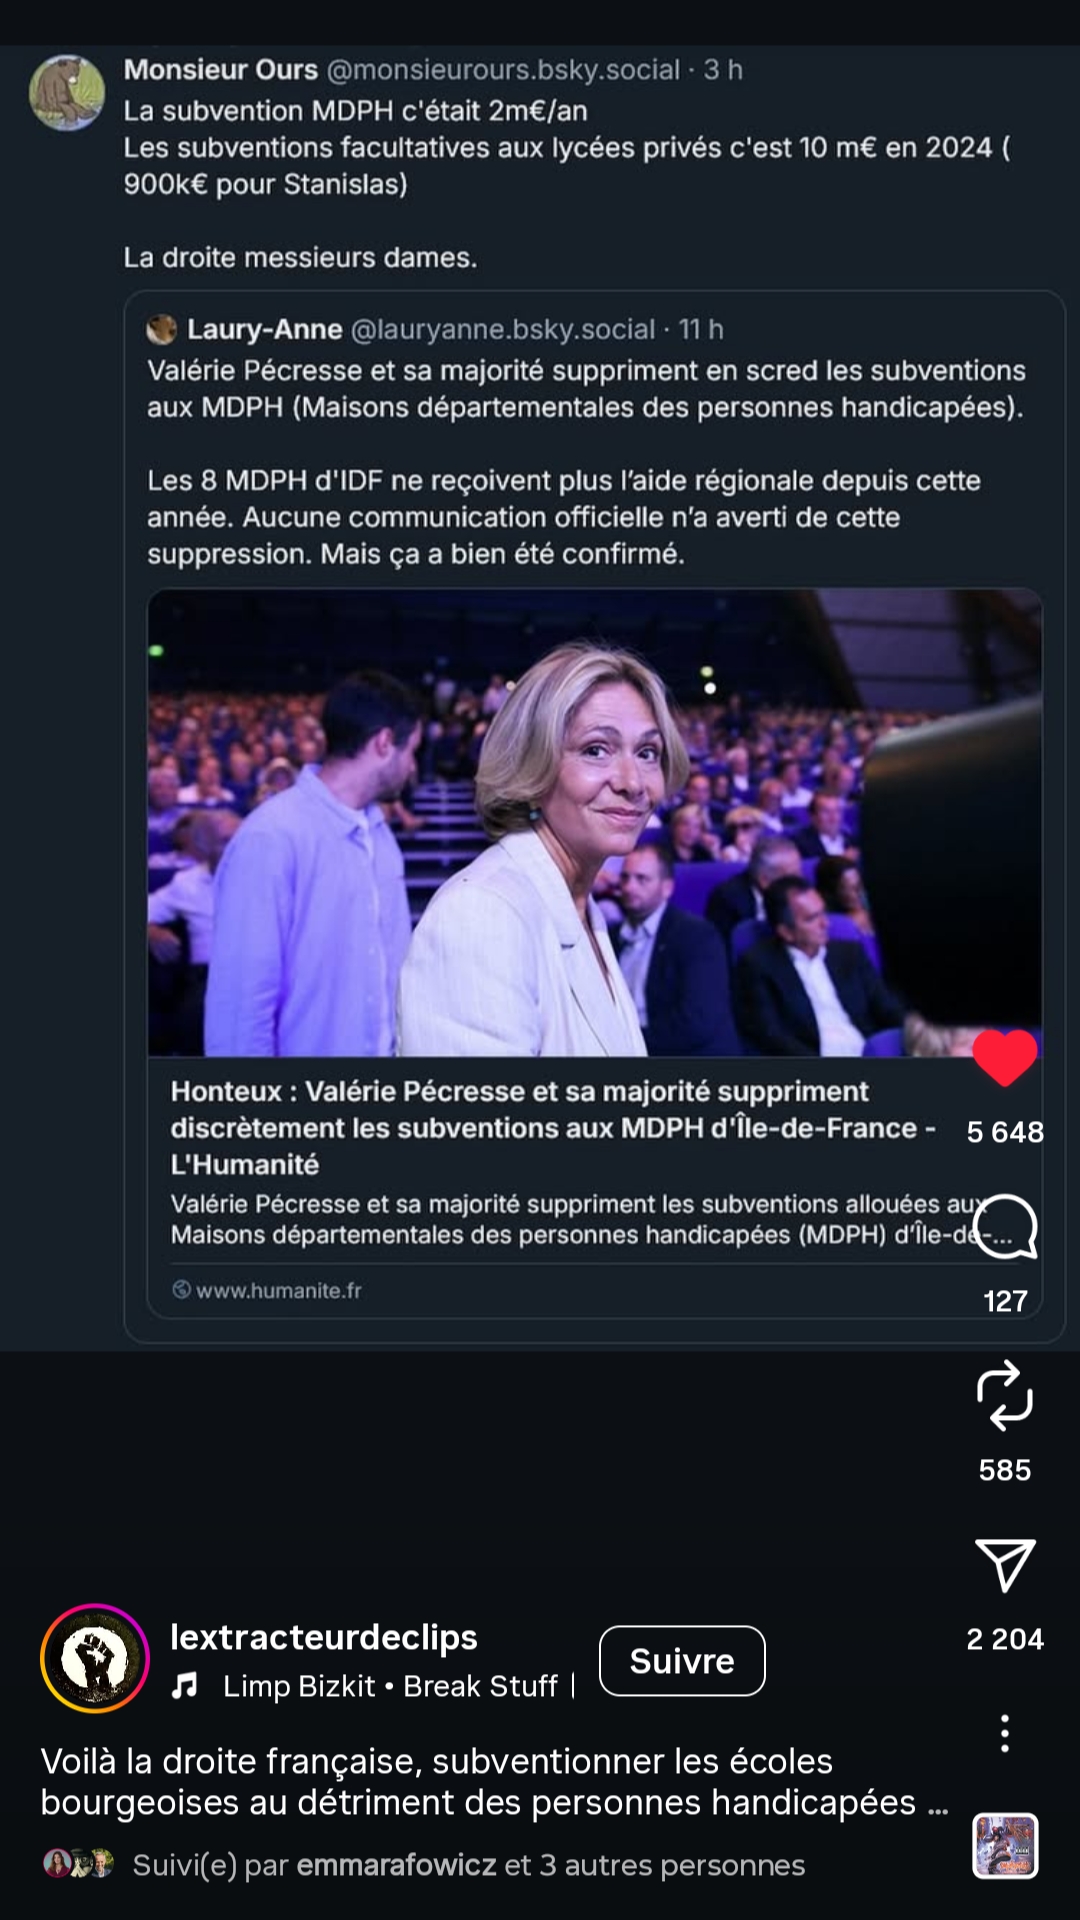Tap the stacked follower avatars

point(78,1864)
